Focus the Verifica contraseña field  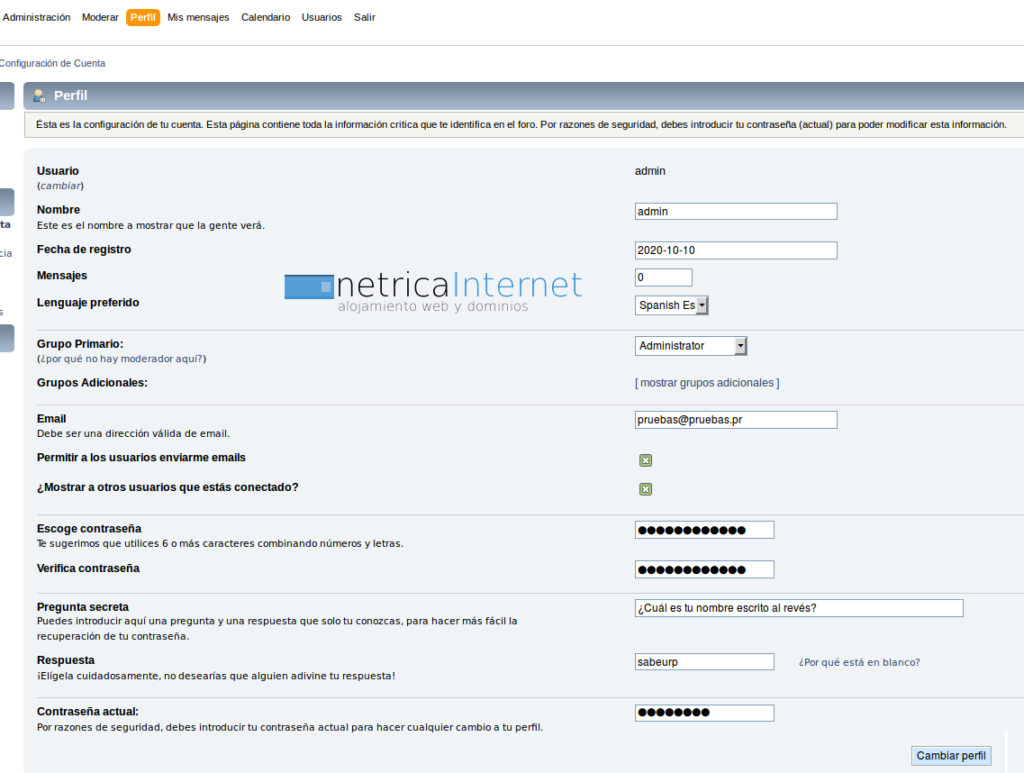pyautogui.click(x=705, y=569)
